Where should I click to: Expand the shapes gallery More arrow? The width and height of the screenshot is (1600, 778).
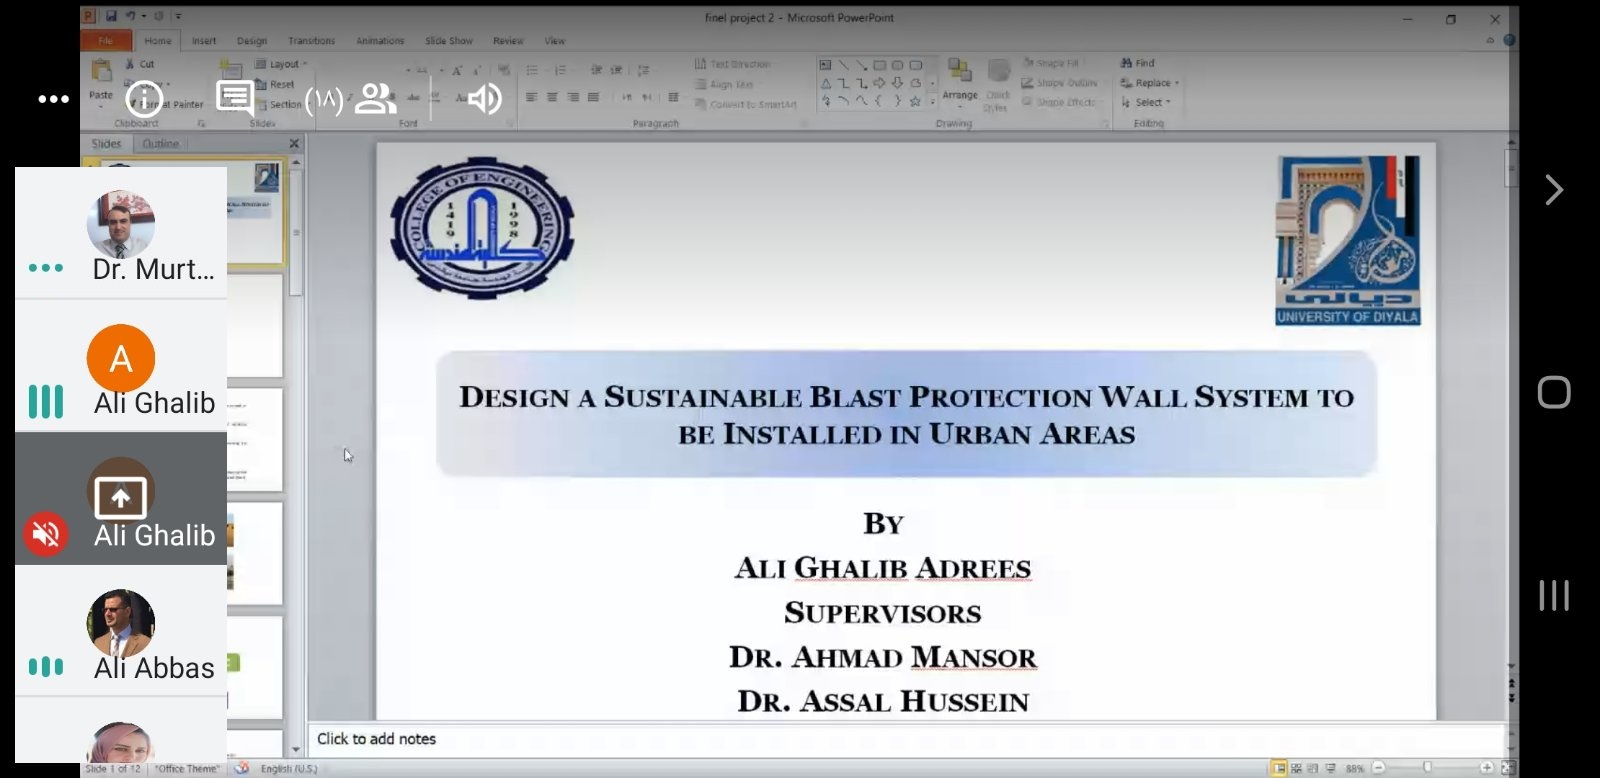(933, 101)
